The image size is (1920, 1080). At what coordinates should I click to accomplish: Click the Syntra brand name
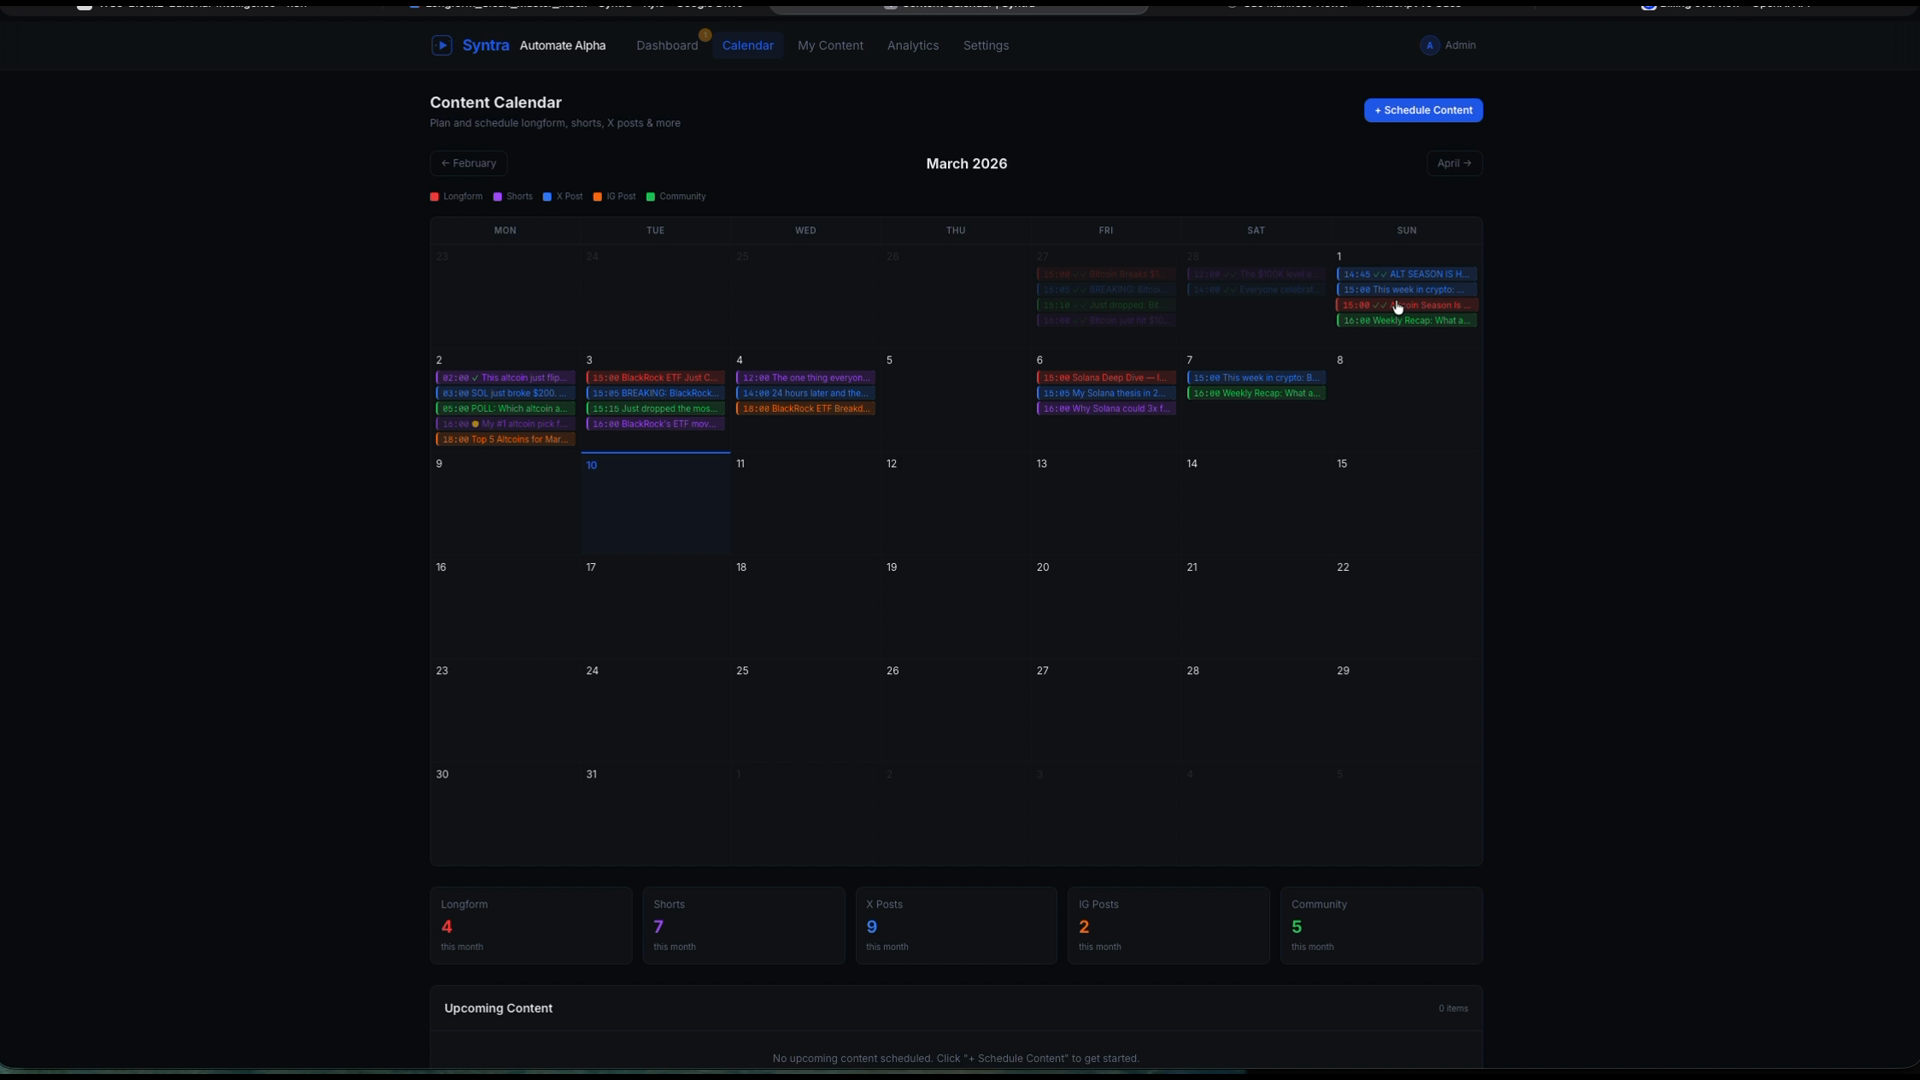coord(486,45)
